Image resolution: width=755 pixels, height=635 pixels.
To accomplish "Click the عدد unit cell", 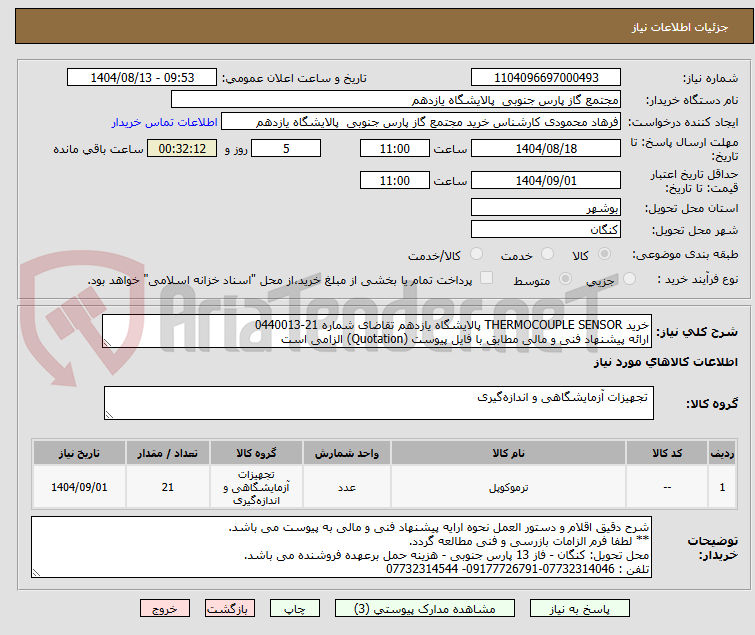I will coord(347,487).
